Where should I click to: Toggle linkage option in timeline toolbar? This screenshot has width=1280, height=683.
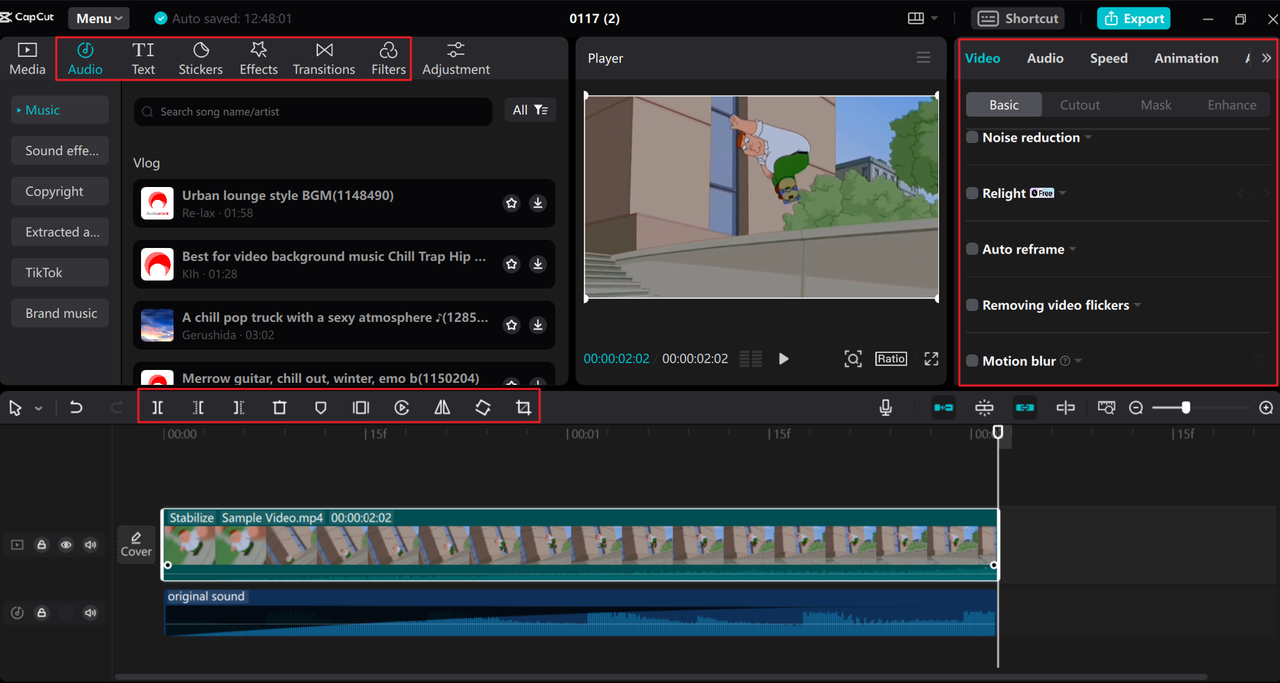tap(1025, 408)
